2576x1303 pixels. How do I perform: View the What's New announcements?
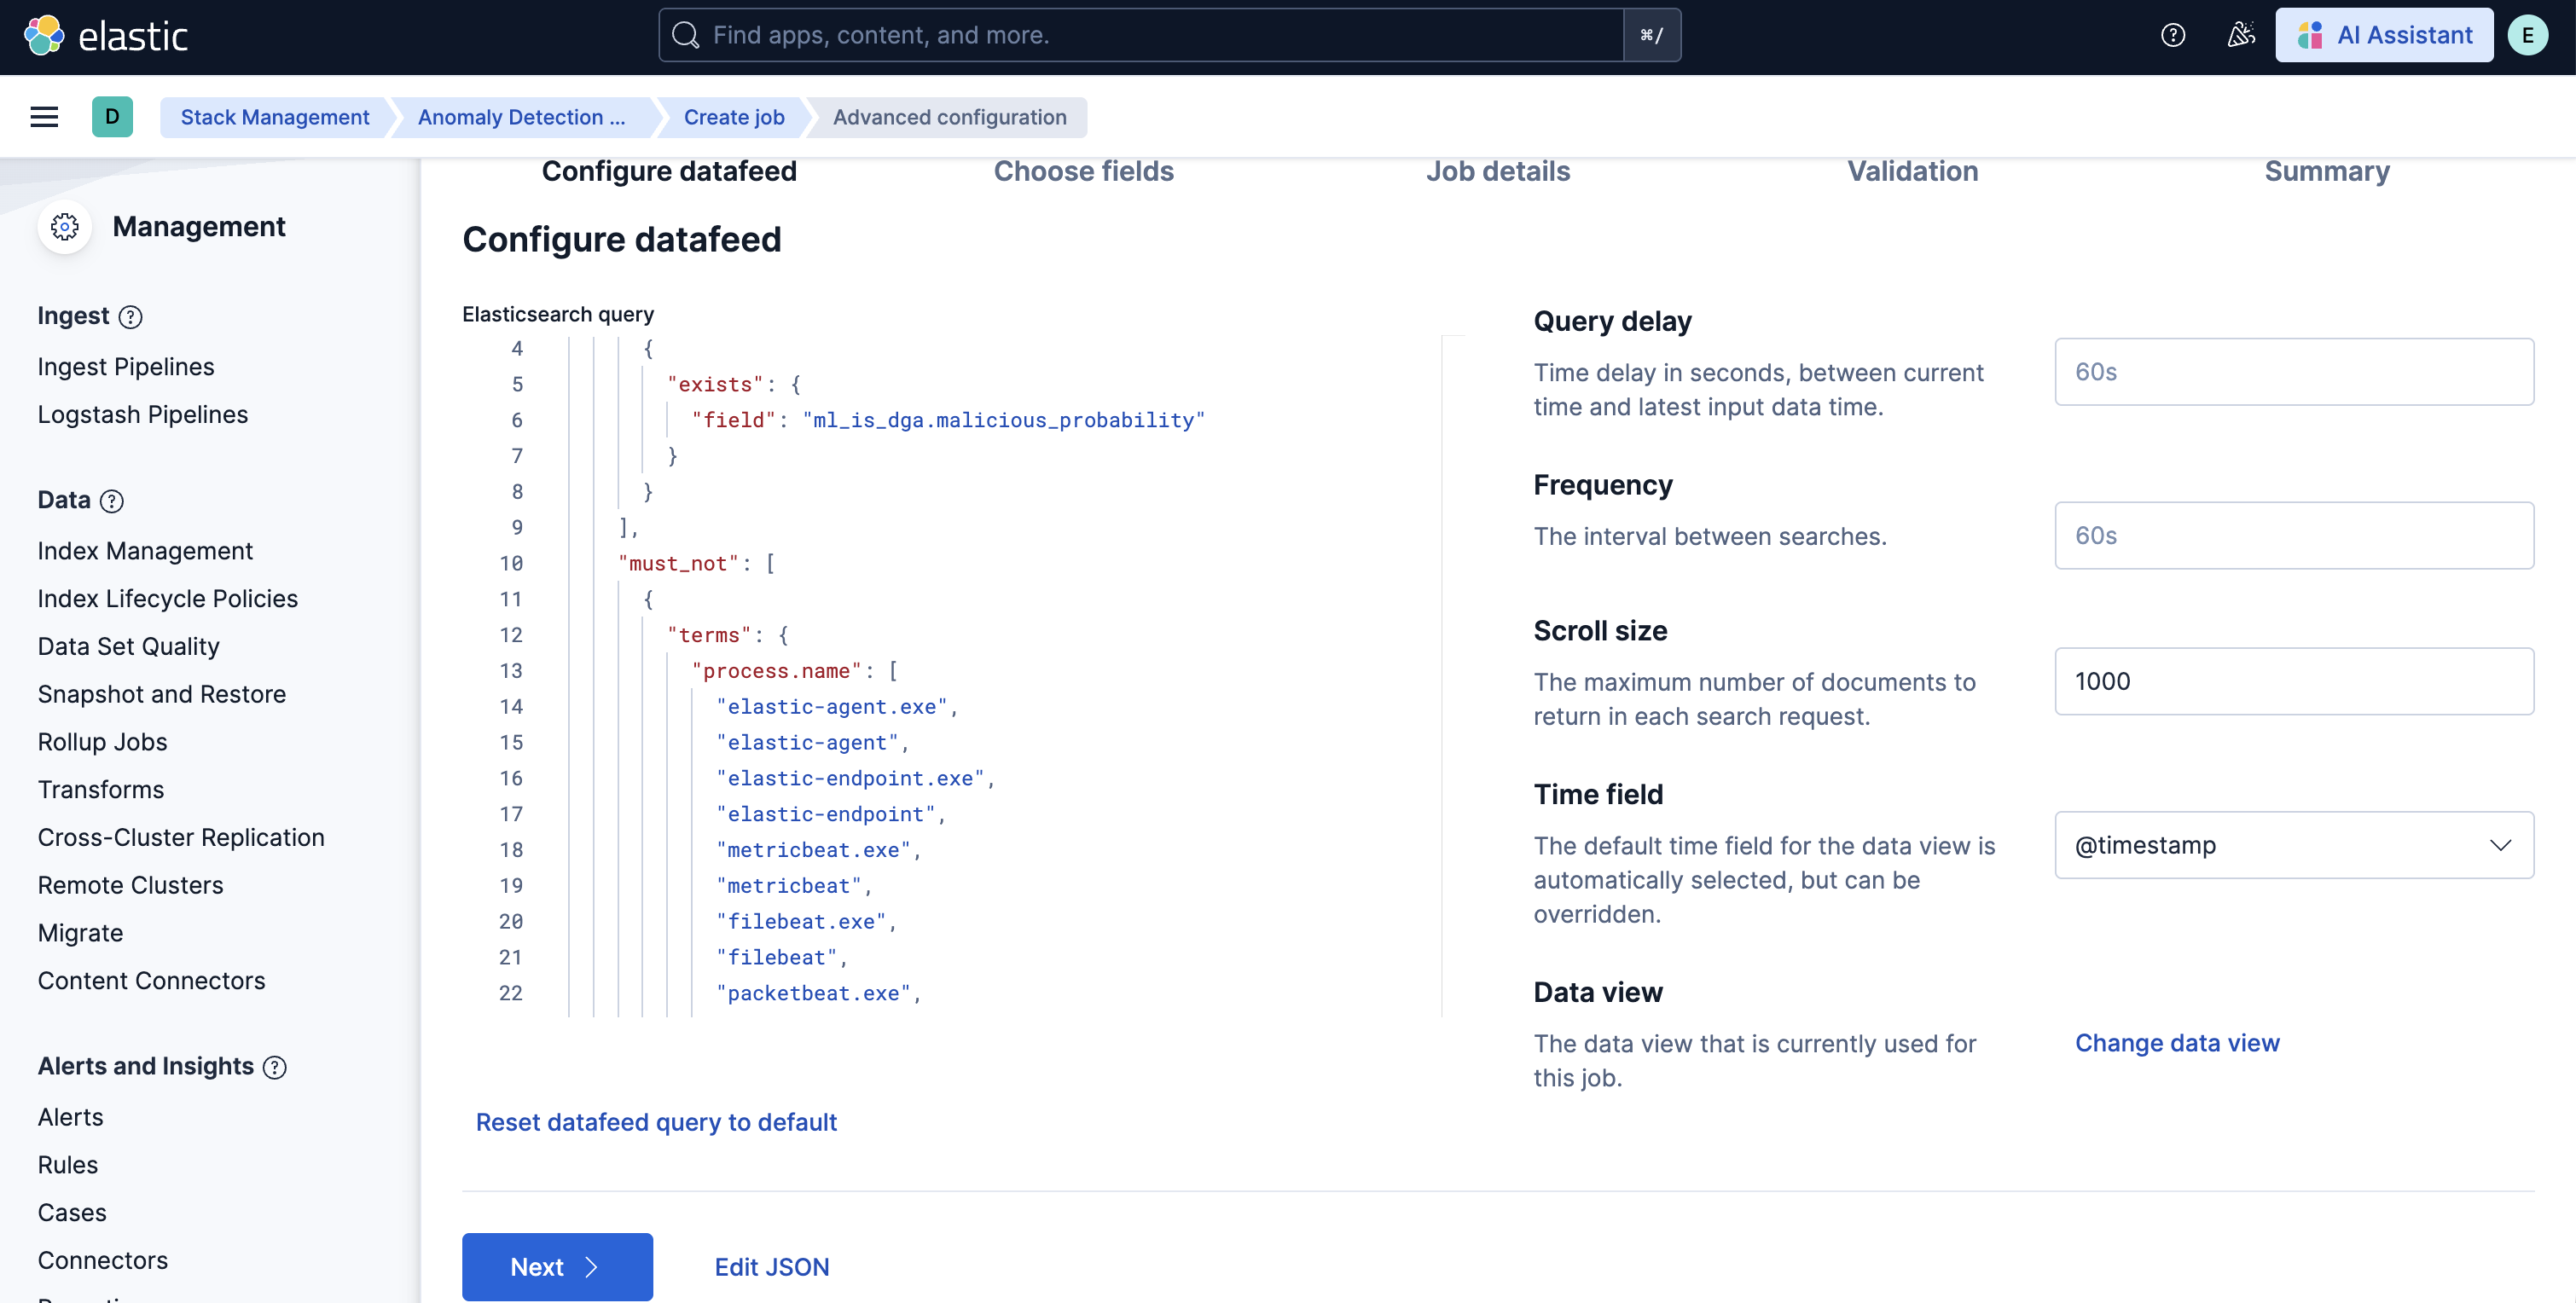coord(2240,34)
